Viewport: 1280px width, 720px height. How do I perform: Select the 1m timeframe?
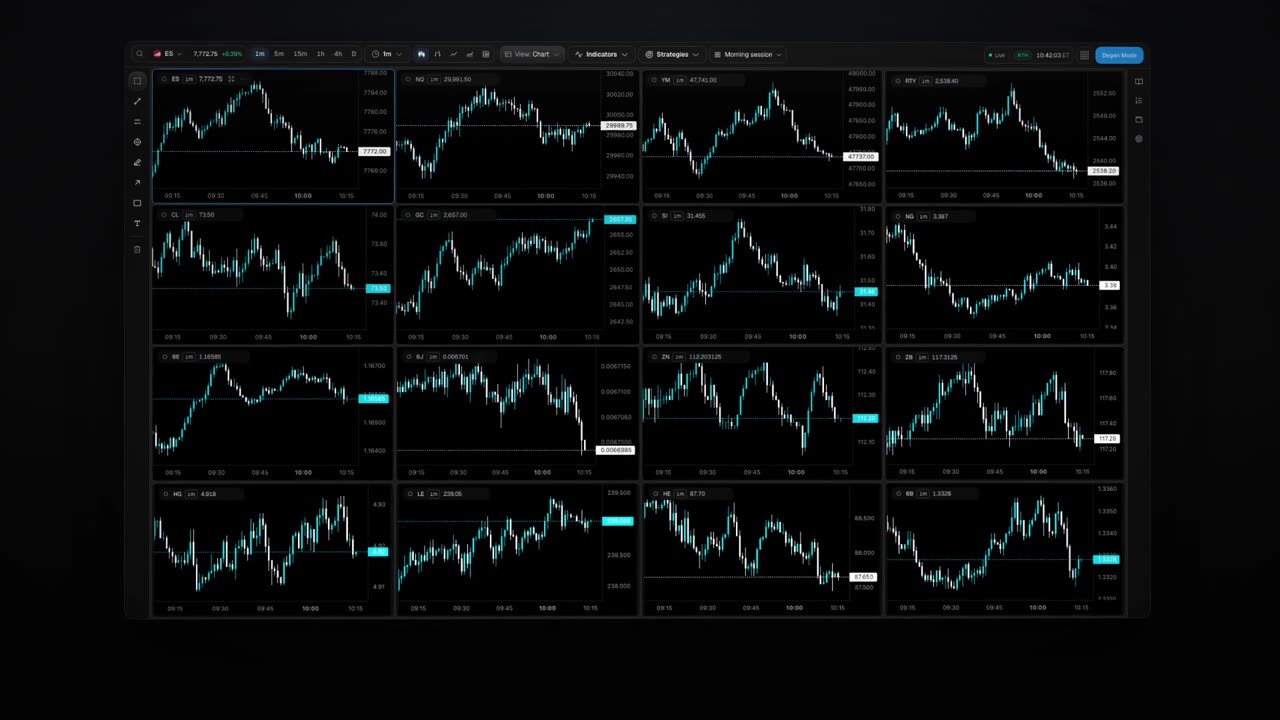pyautogui.click(x=260, y=54)
